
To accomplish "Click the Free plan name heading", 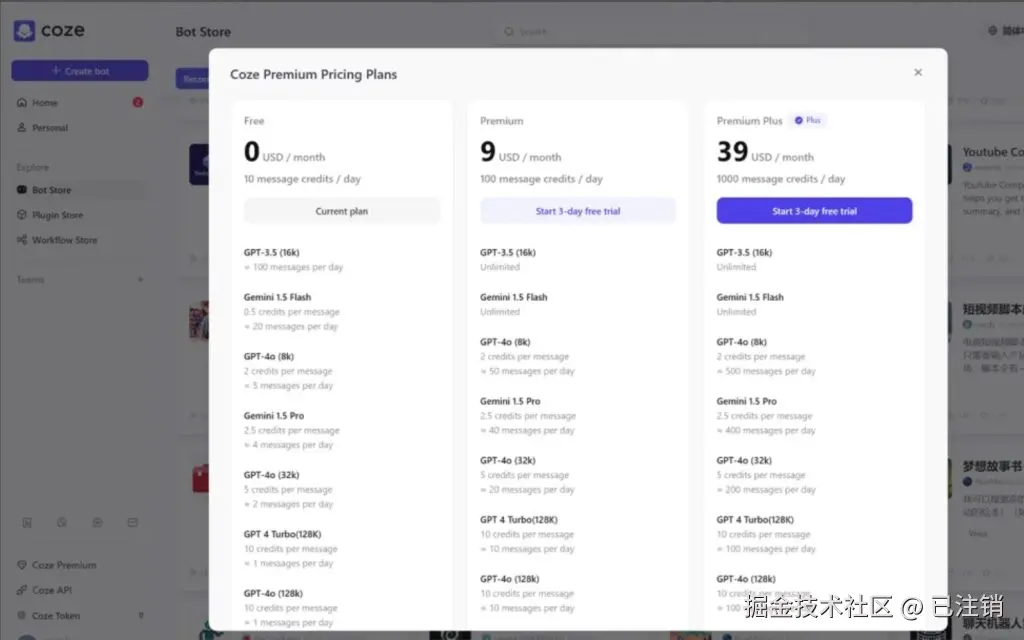I will 254,121.
